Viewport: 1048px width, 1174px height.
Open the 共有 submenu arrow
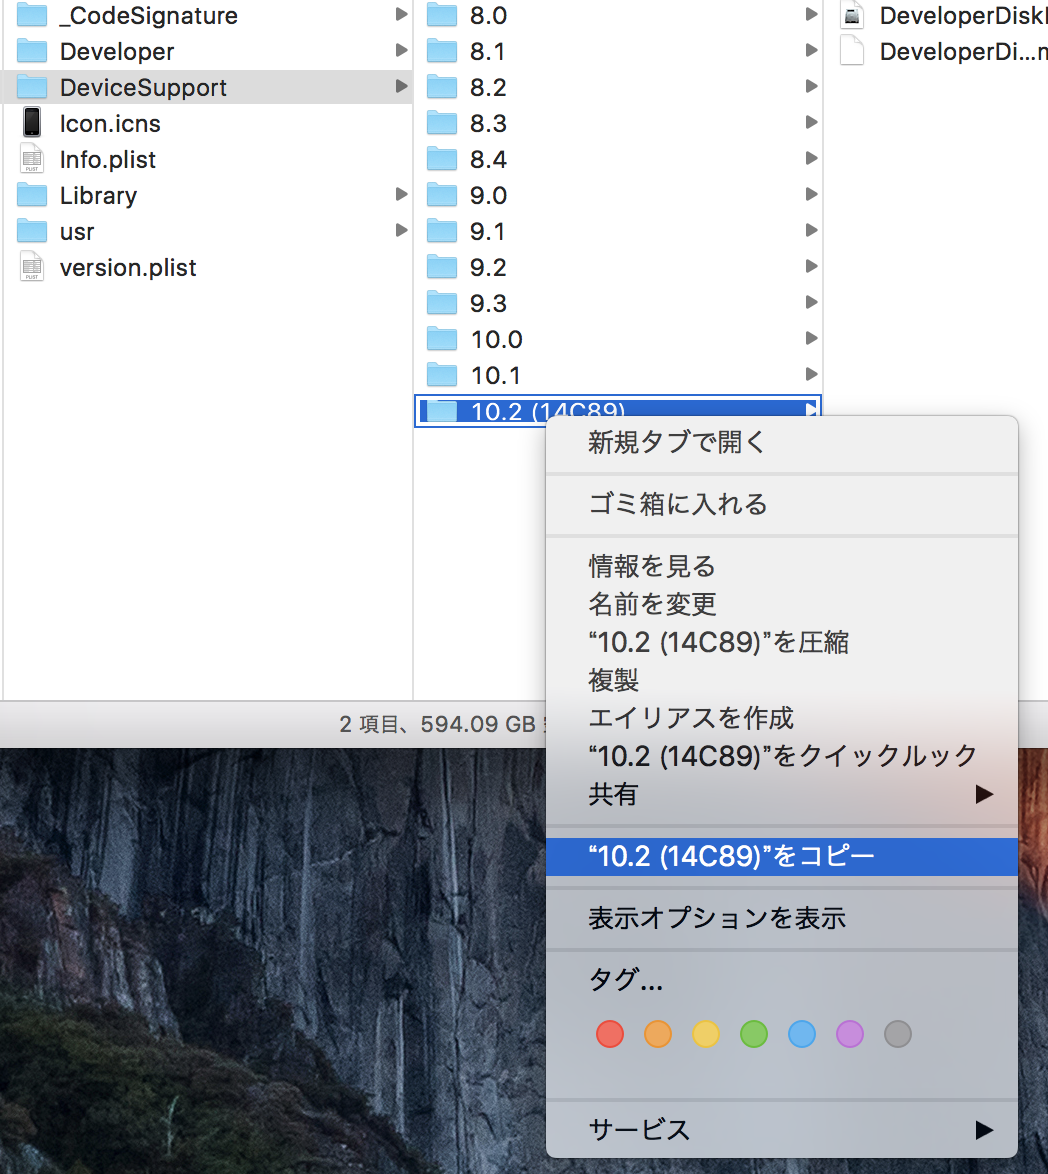(984, 795)
